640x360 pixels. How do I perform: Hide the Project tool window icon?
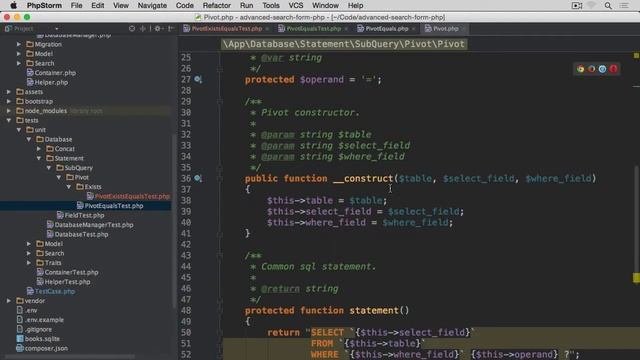171,29
